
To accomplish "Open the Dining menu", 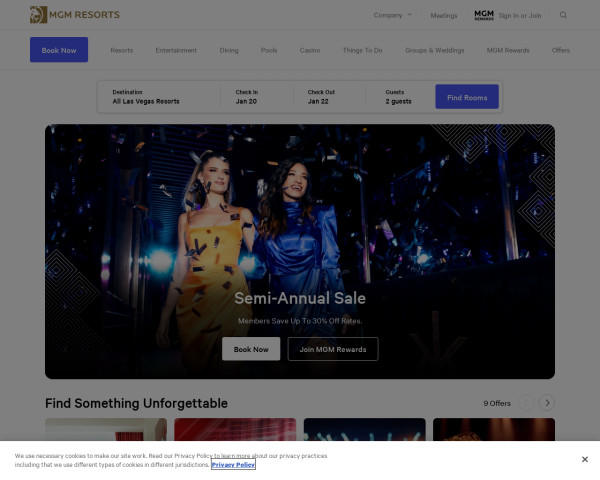I will (x=229, y=50).
